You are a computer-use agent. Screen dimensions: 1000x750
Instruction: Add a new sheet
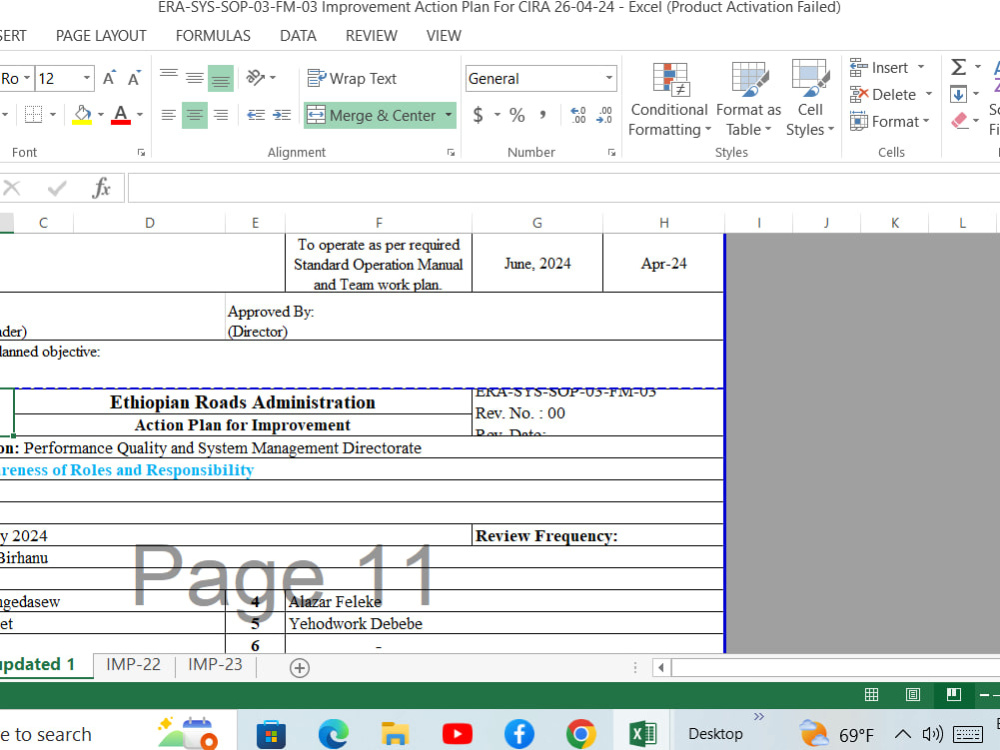point(300,668)
